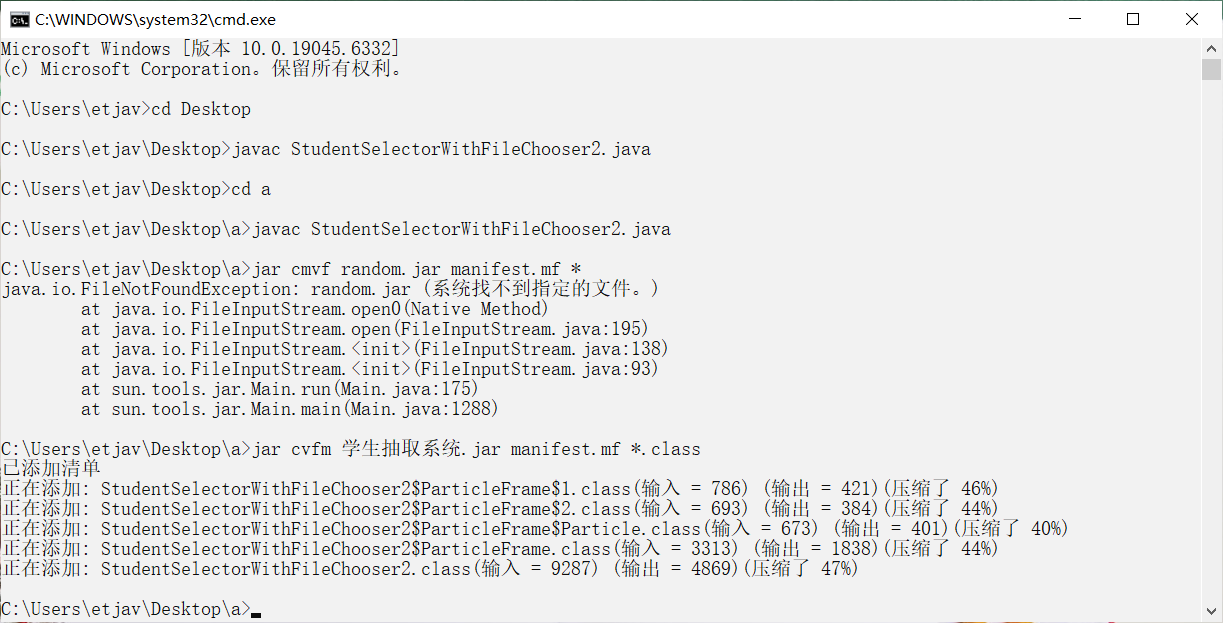
Task: Click the vertical scrollbar thumb
Action: [x=1212, y=69]
